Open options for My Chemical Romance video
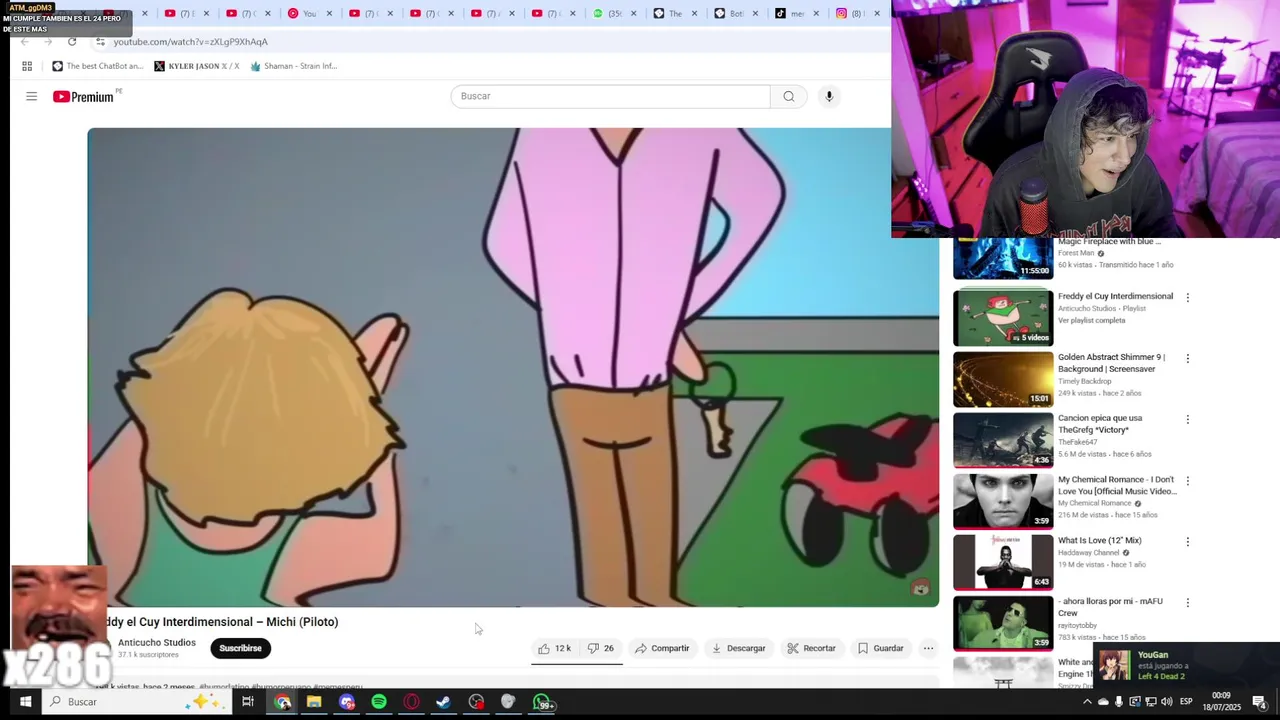 click(x=1188, y=481)
